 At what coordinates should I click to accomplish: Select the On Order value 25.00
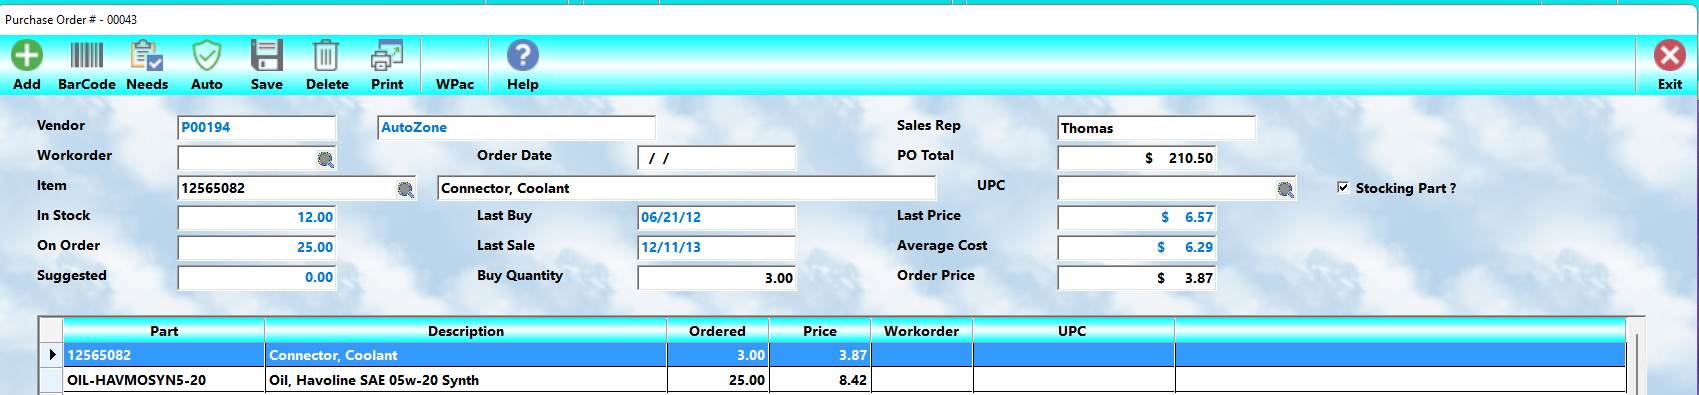(257, 248)
